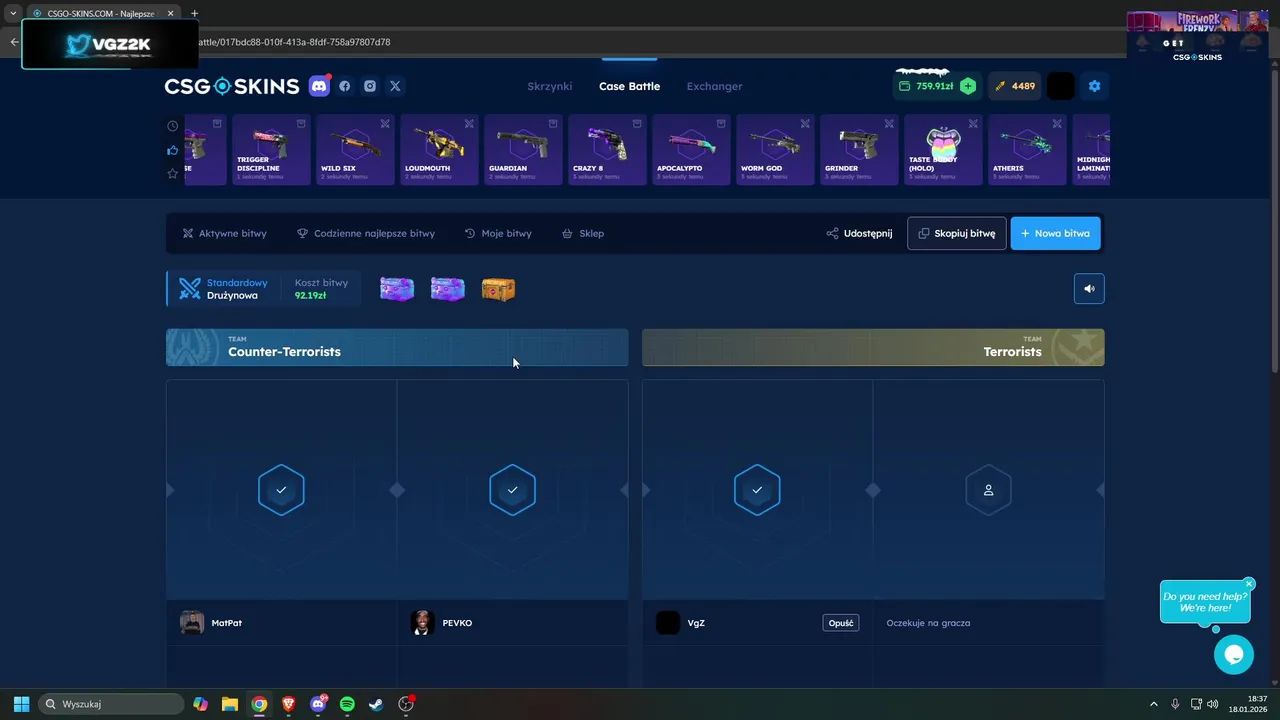Show favorites with the star icon
Image resolution: width=1280 pixels, height=720 pixels.
(173, 174)
